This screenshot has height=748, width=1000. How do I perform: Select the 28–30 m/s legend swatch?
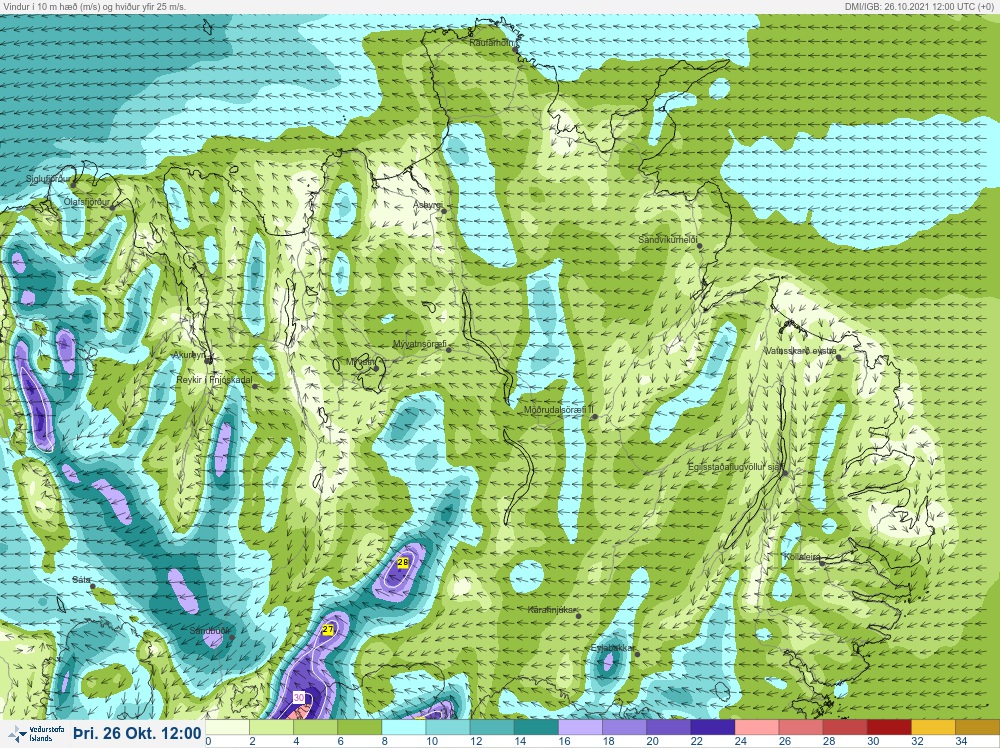point(844,728)
